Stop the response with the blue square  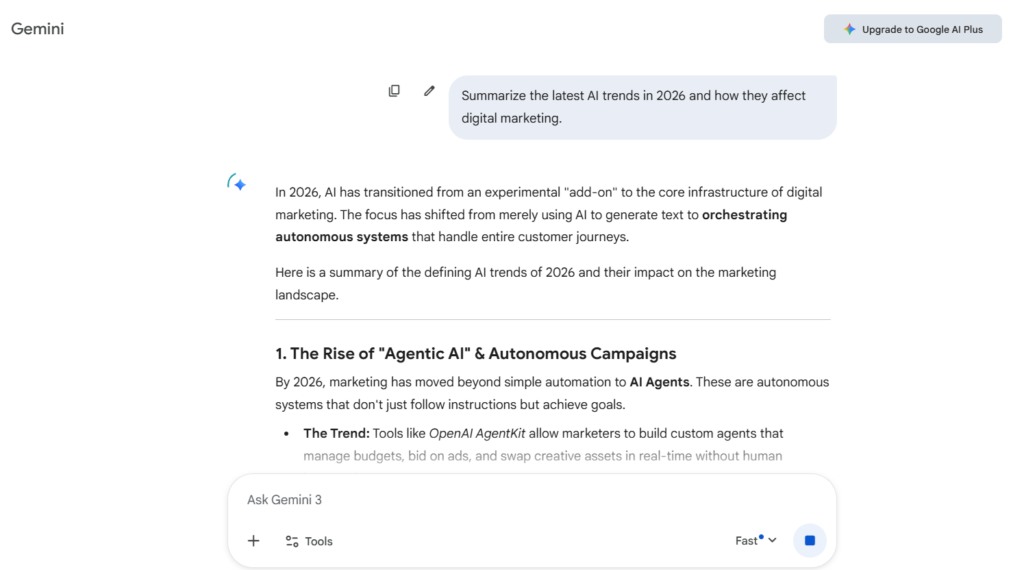click(810, 540)
